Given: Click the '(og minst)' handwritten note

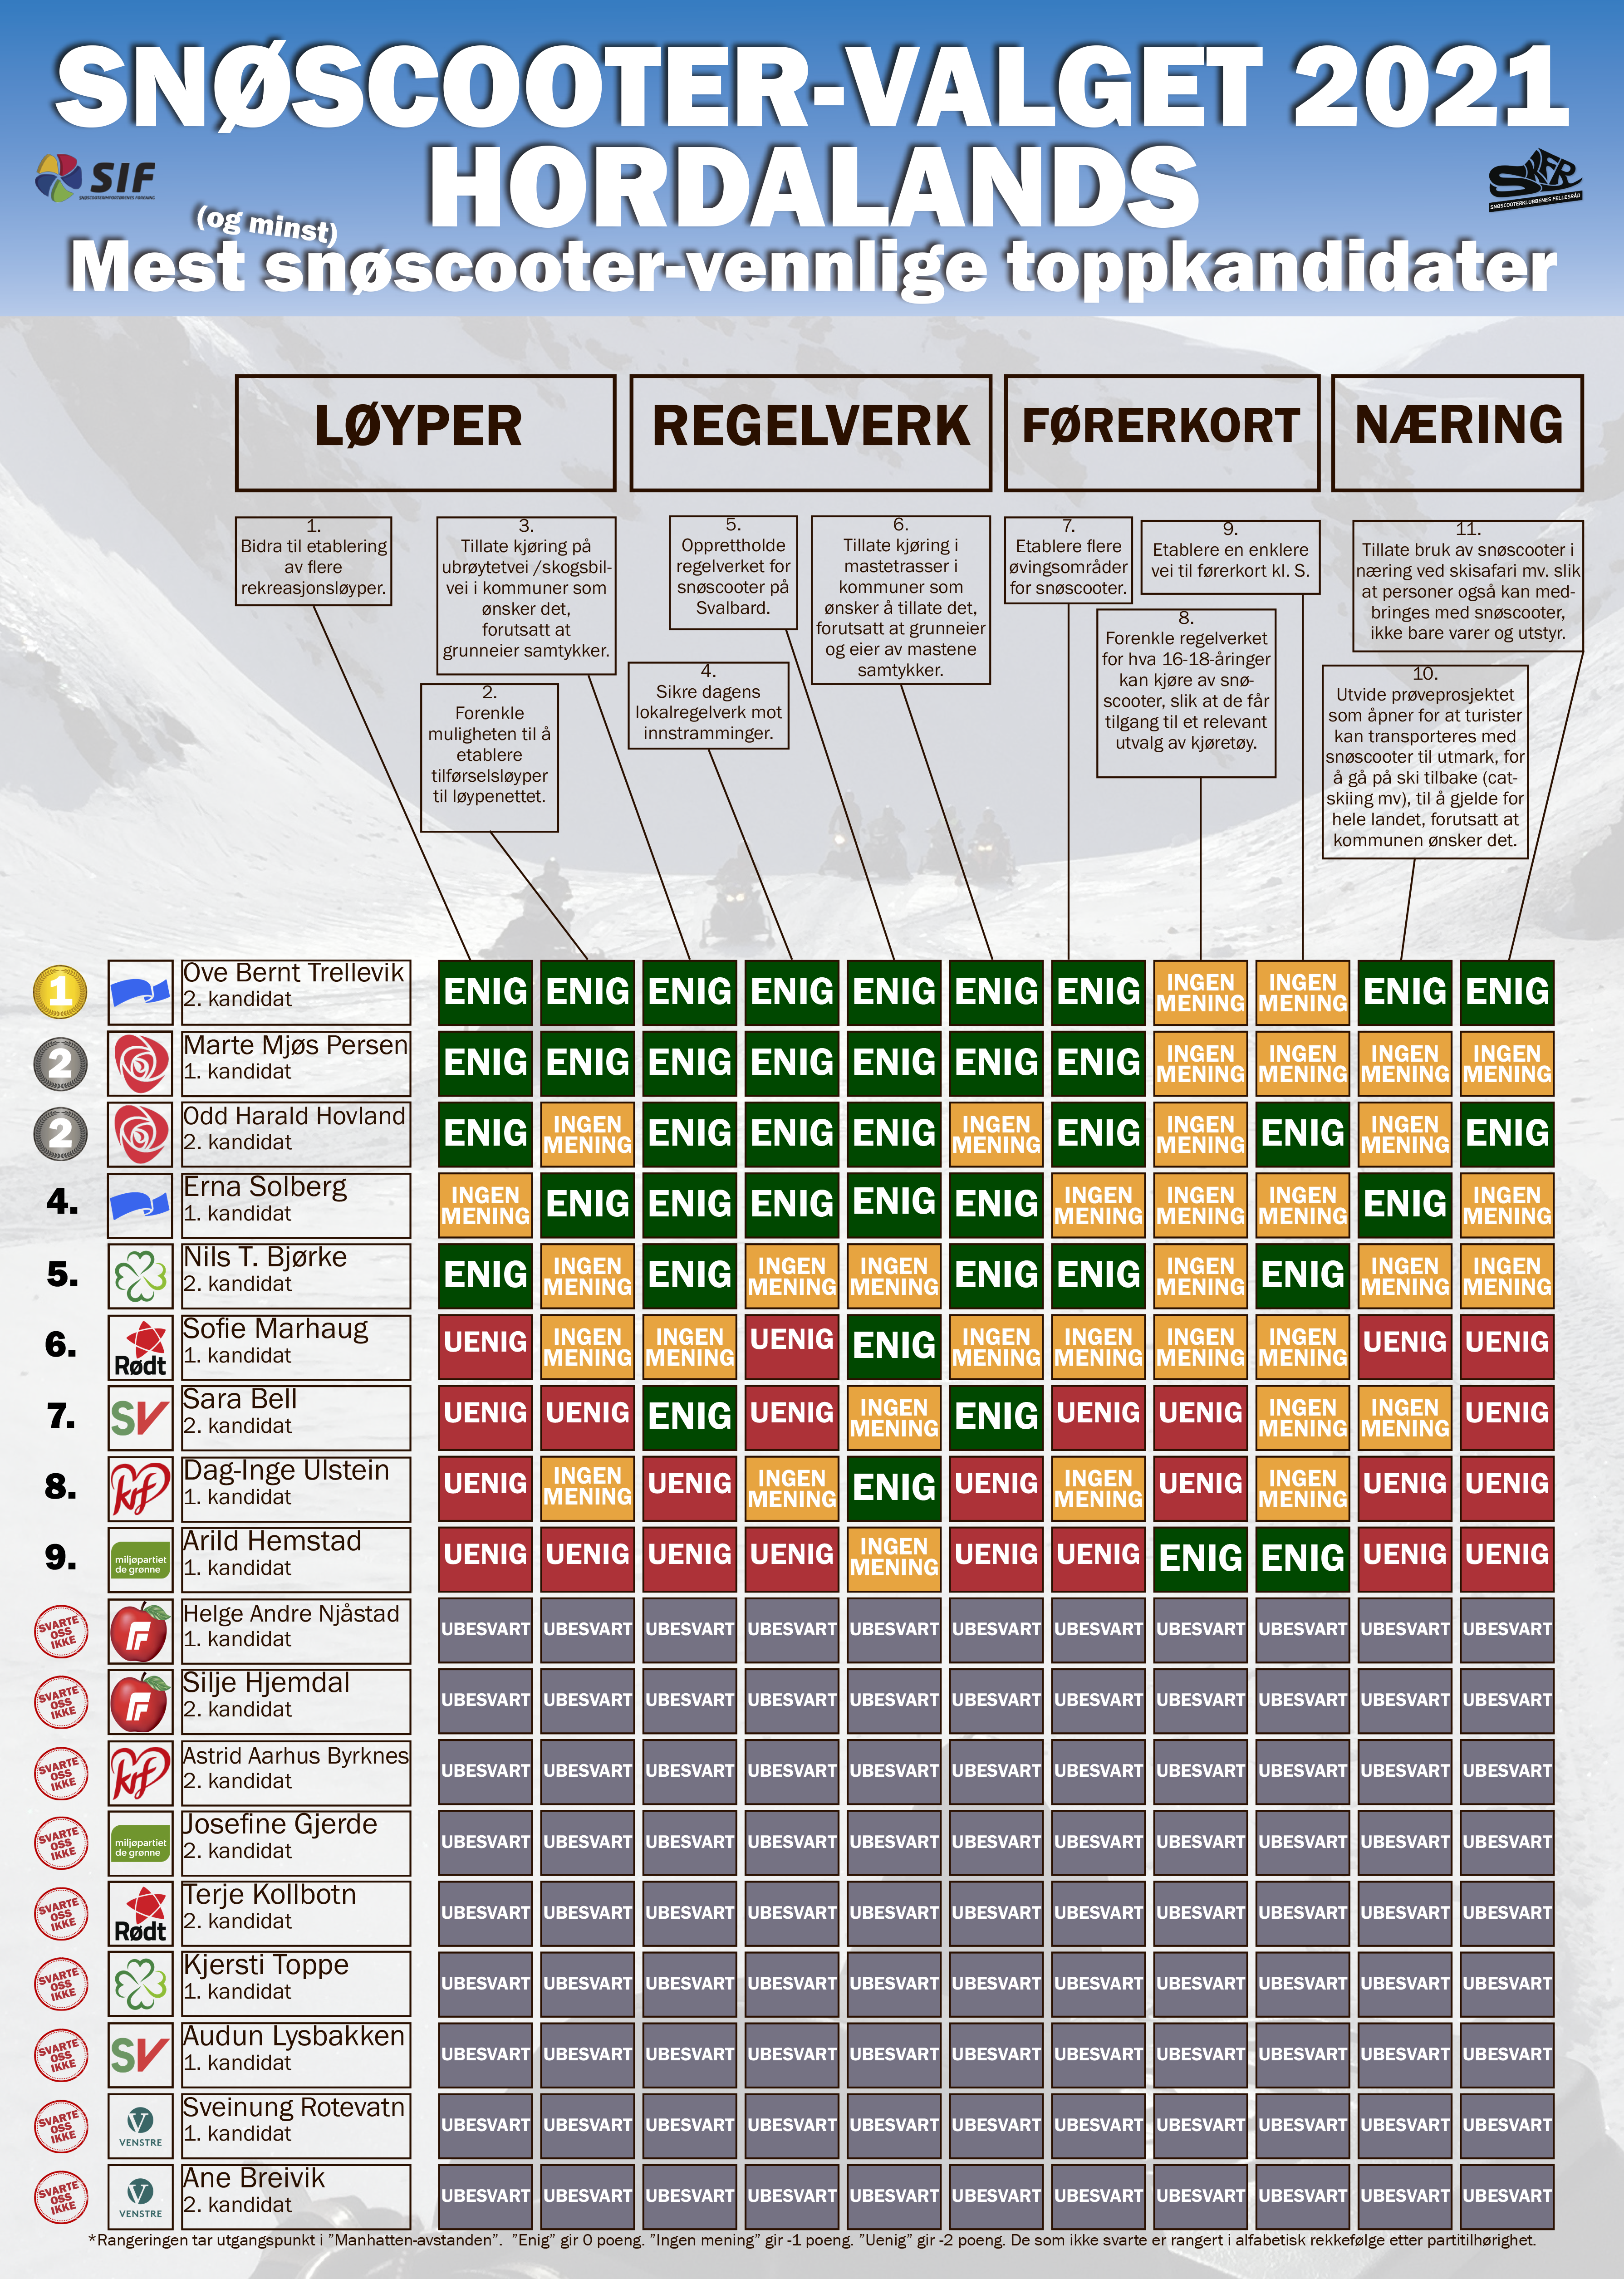Looking at the screenshot, I should pyautogui.click(x=267, y=224).
